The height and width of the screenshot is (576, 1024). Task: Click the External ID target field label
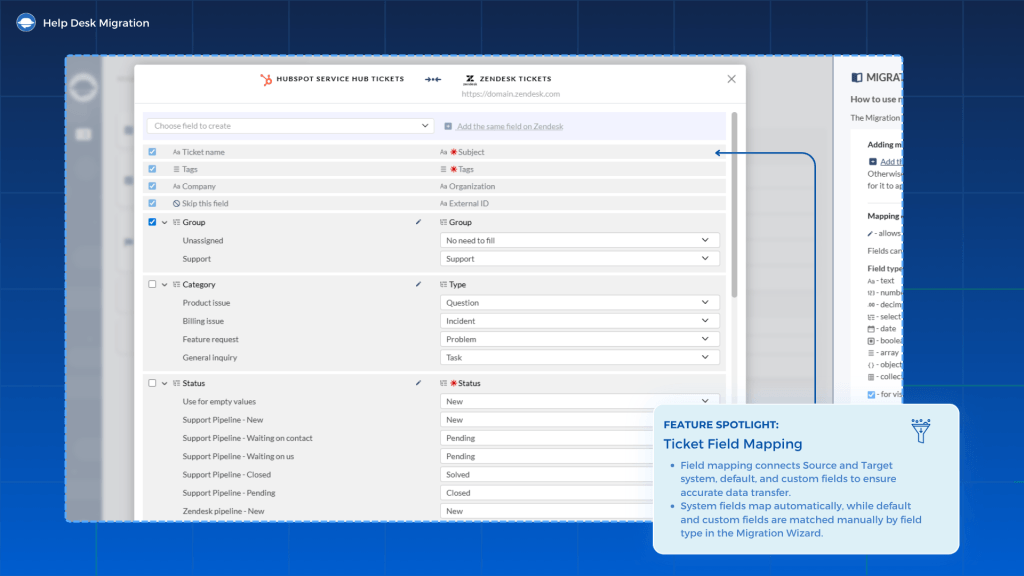469,203
